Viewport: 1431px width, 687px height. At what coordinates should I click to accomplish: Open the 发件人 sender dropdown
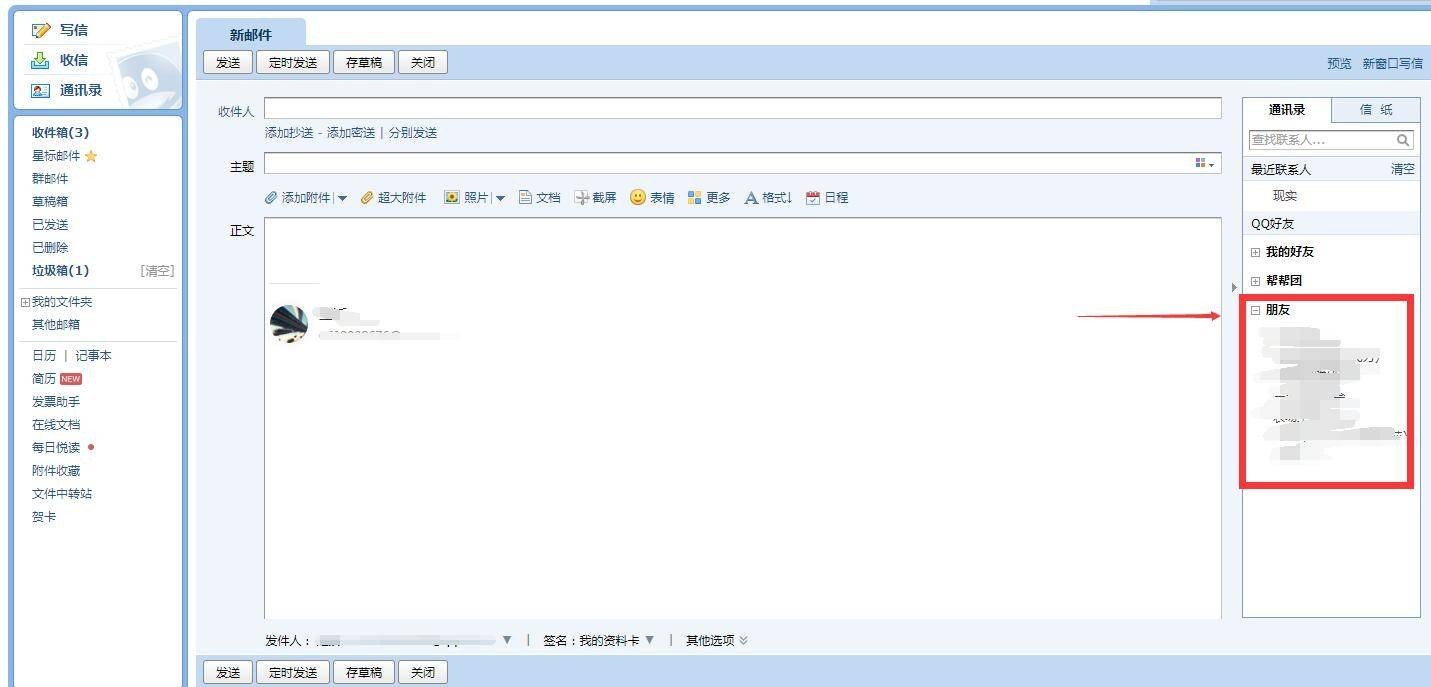coord(507,640)
